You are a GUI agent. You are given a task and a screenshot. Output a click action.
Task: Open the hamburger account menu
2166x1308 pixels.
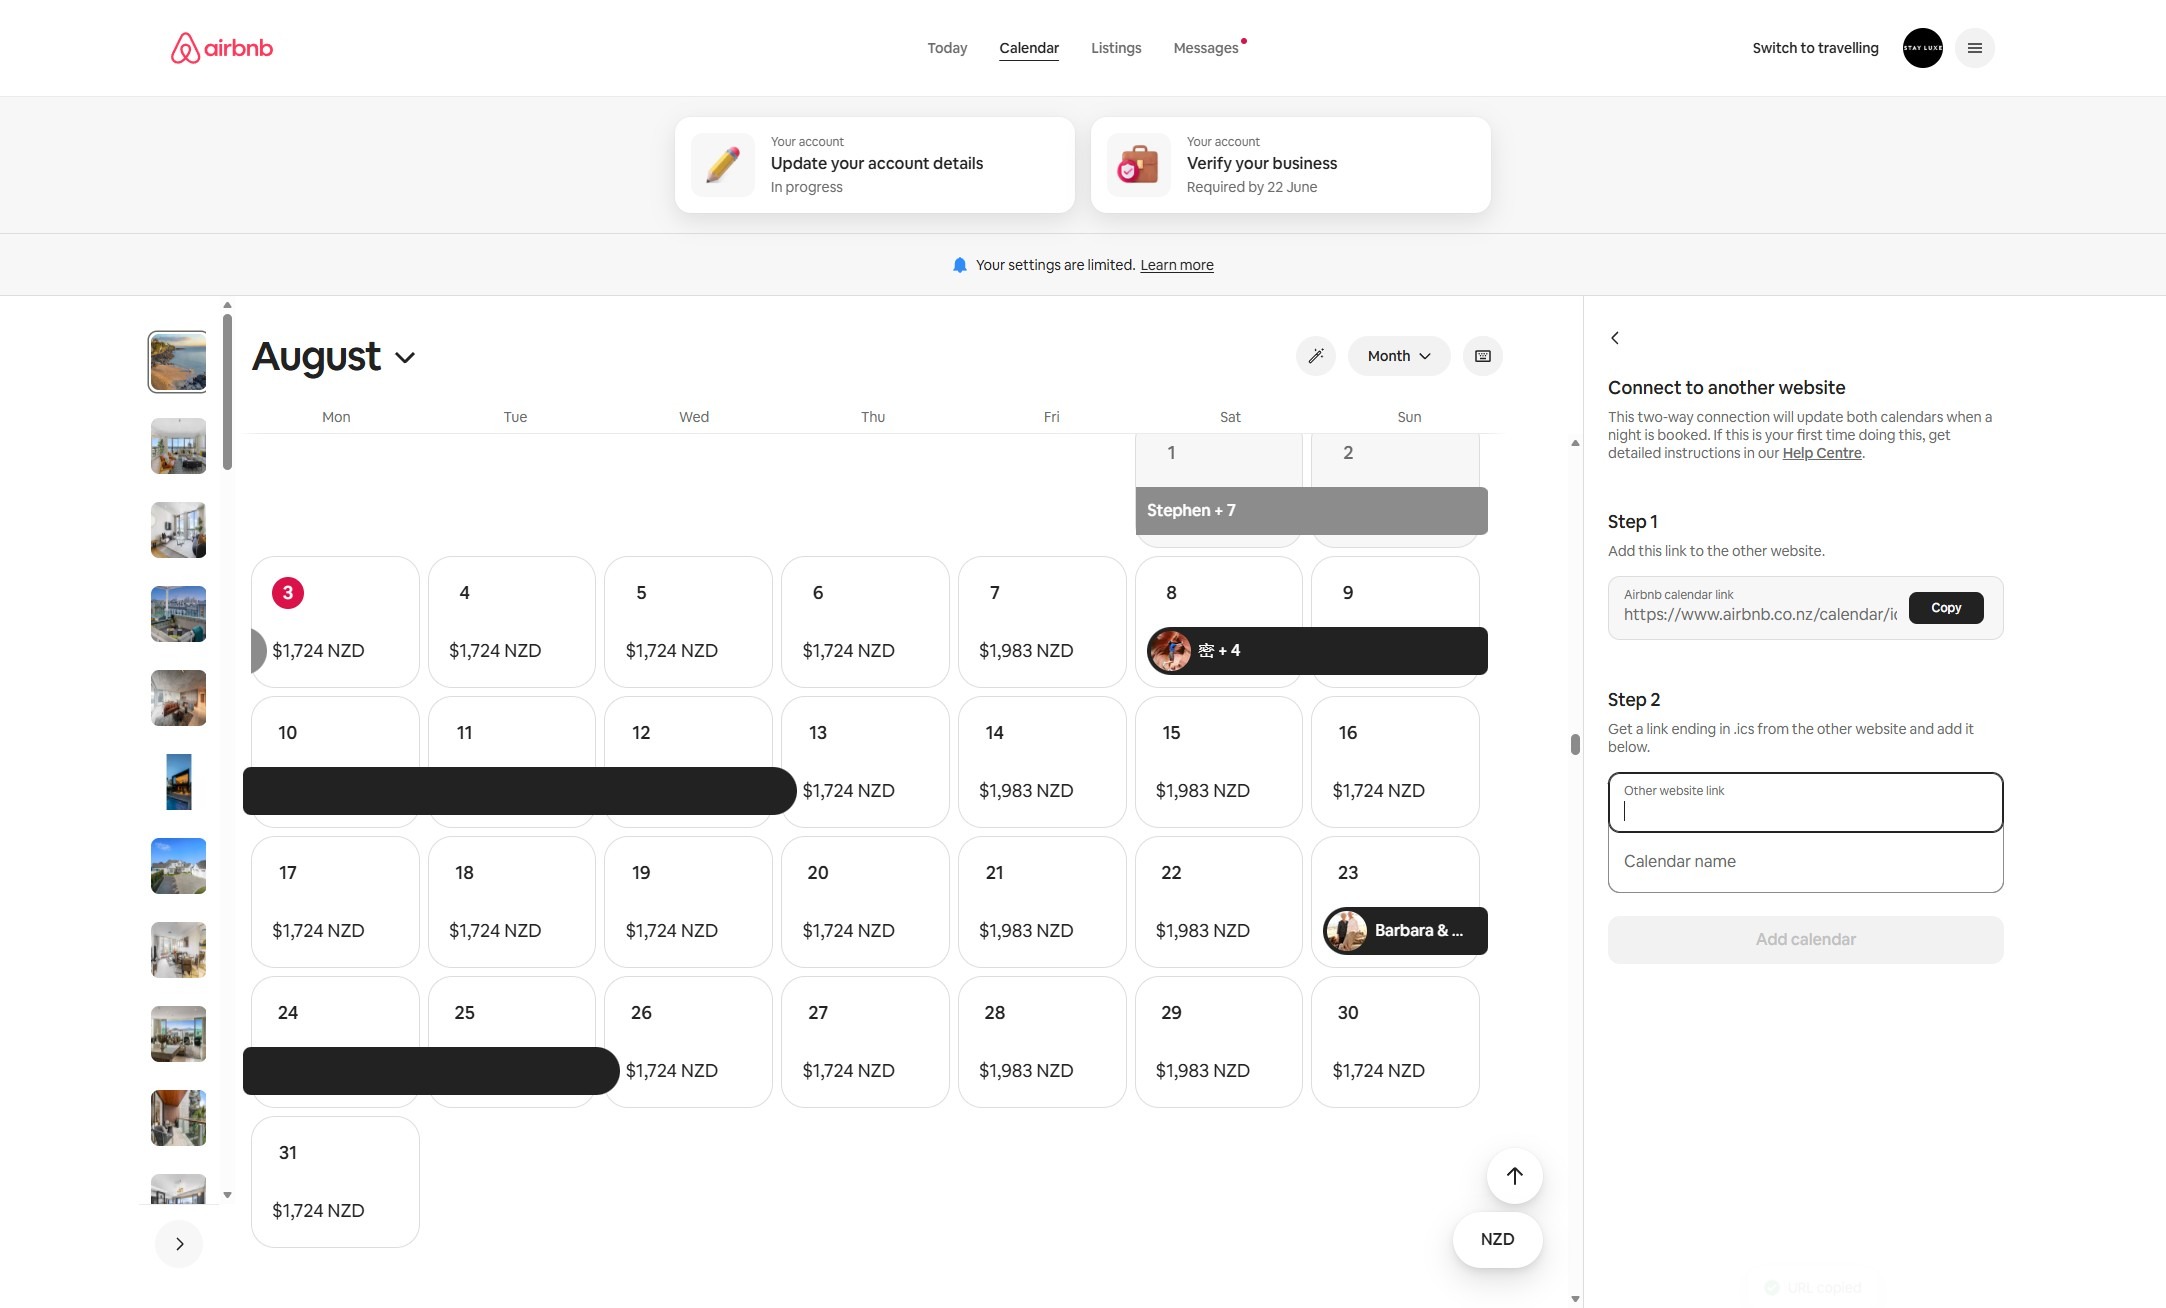tap(1974, 48)
